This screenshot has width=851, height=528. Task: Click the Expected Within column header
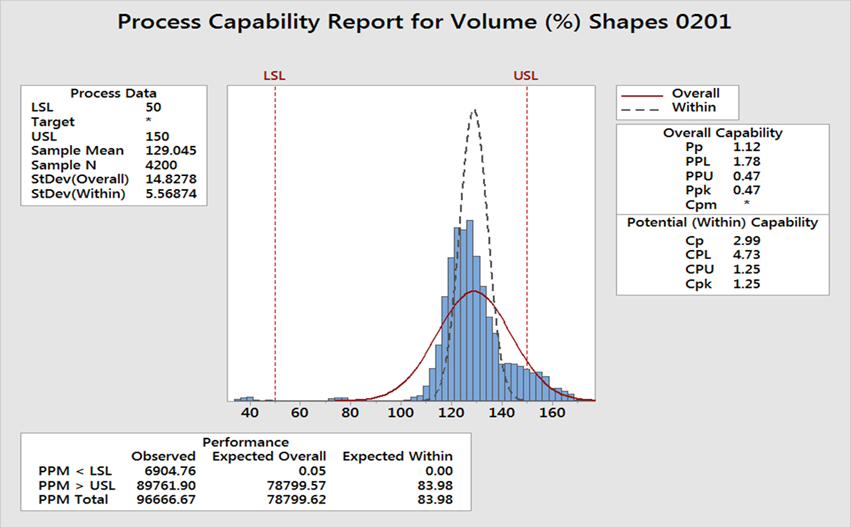(397, 456)
